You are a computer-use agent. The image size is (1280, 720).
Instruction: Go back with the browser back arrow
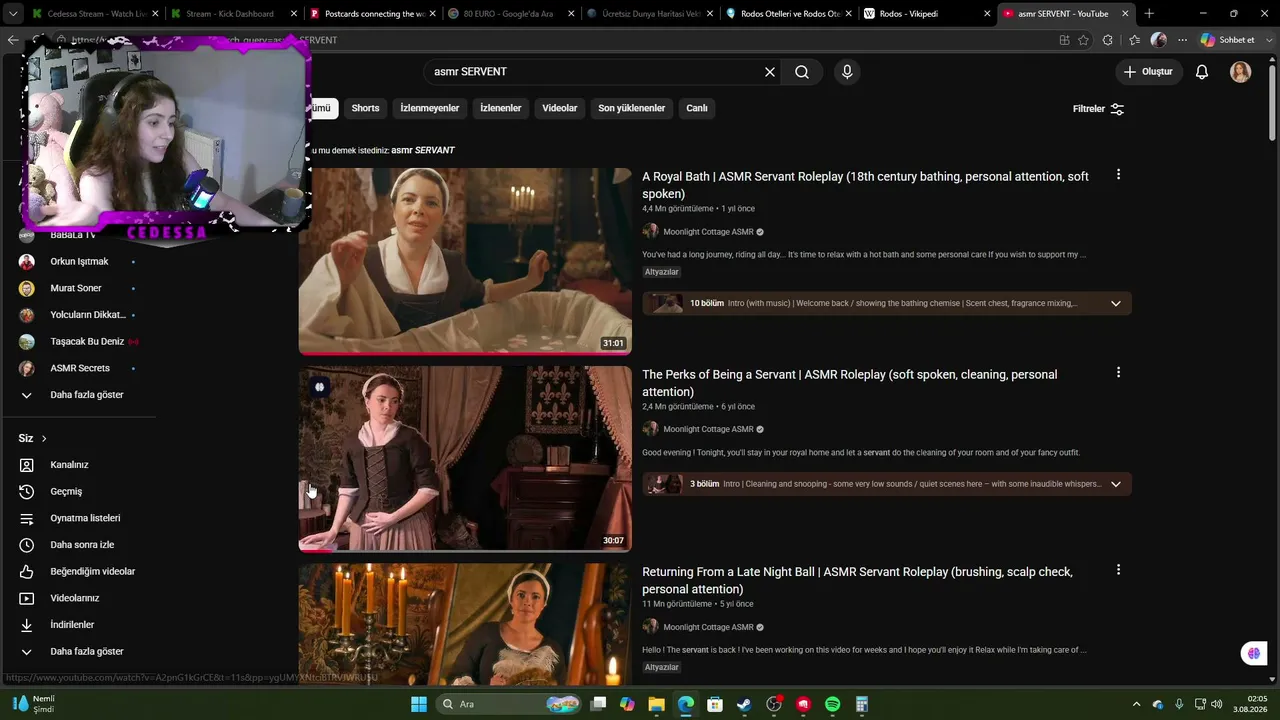pos(13,40)
